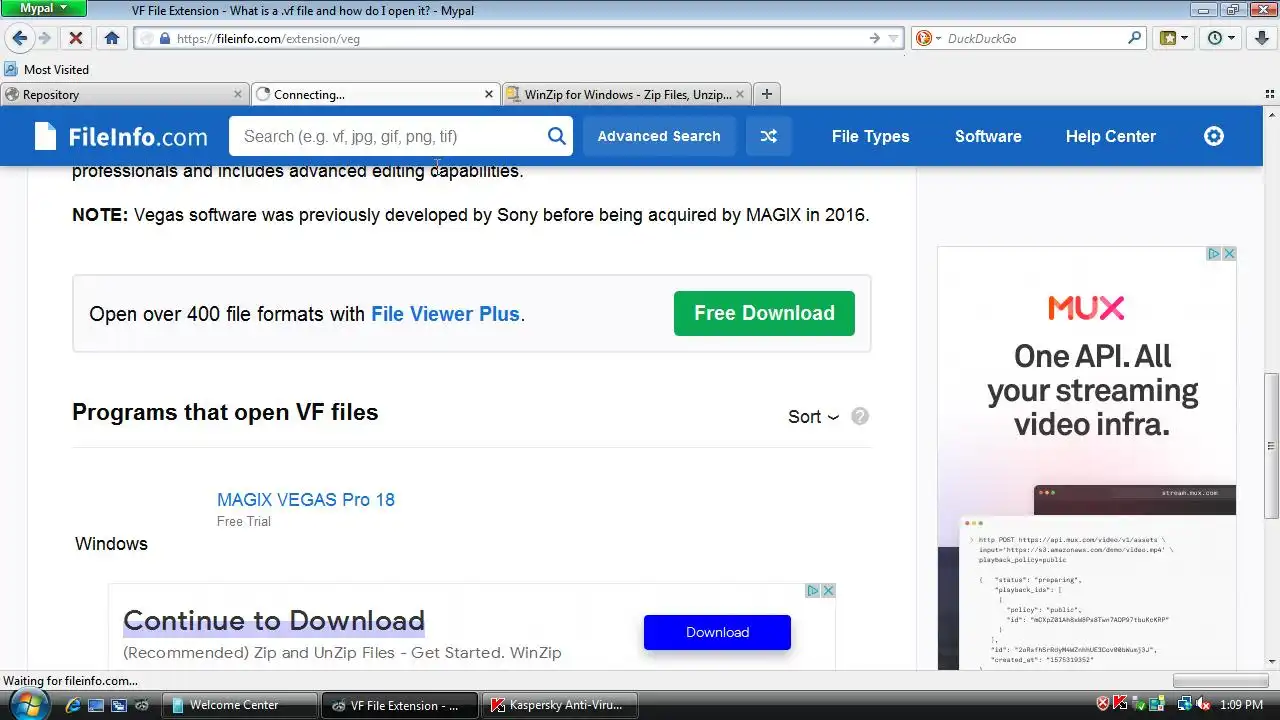
Task: Click the scrollbar up arrow
Action: click(x=1272, y=115)
